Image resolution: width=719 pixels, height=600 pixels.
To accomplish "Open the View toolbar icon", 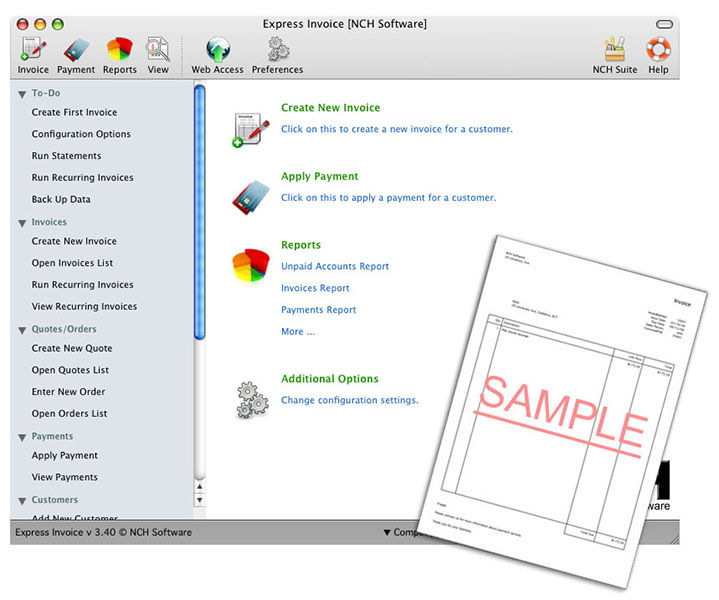I will 158,50.
